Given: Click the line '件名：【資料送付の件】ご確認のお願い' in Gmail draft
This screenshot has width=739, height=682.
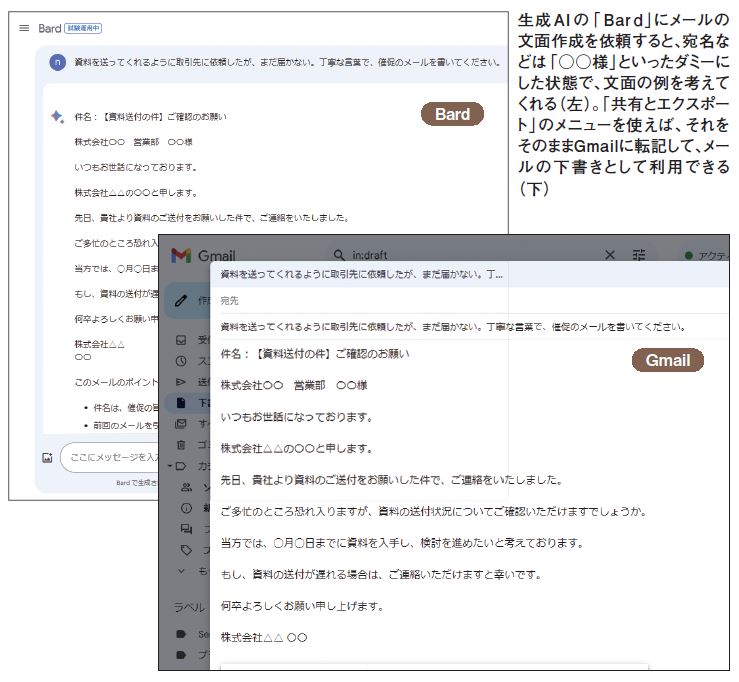Looking at the screenshot, I should (x=315, y=354).
